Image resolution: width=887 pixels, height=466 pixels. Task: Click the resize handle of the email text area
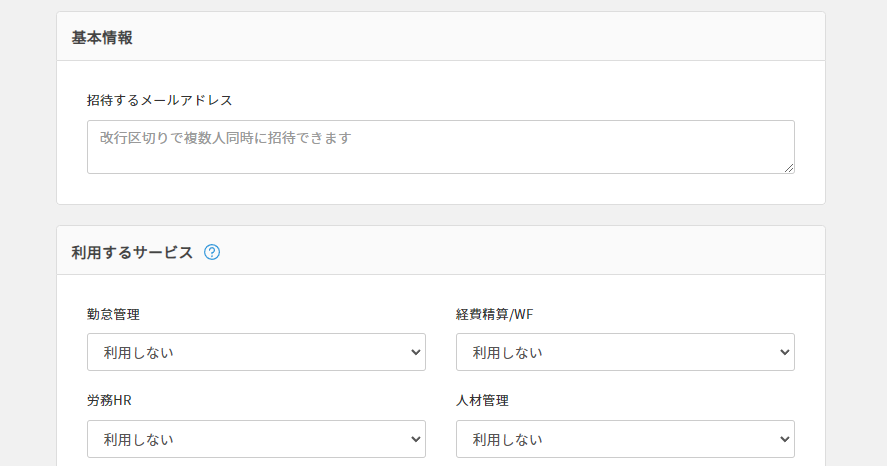(x=788, y=167)
